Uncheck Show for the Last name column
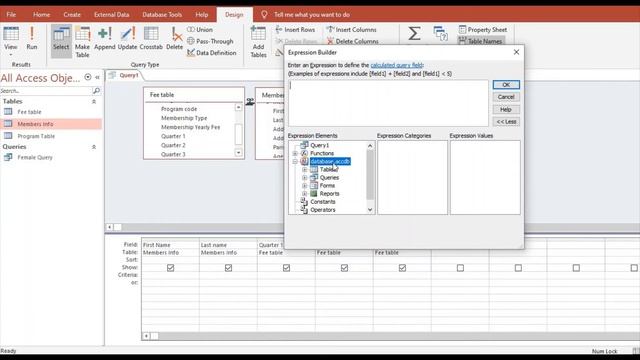 [229, 268]
